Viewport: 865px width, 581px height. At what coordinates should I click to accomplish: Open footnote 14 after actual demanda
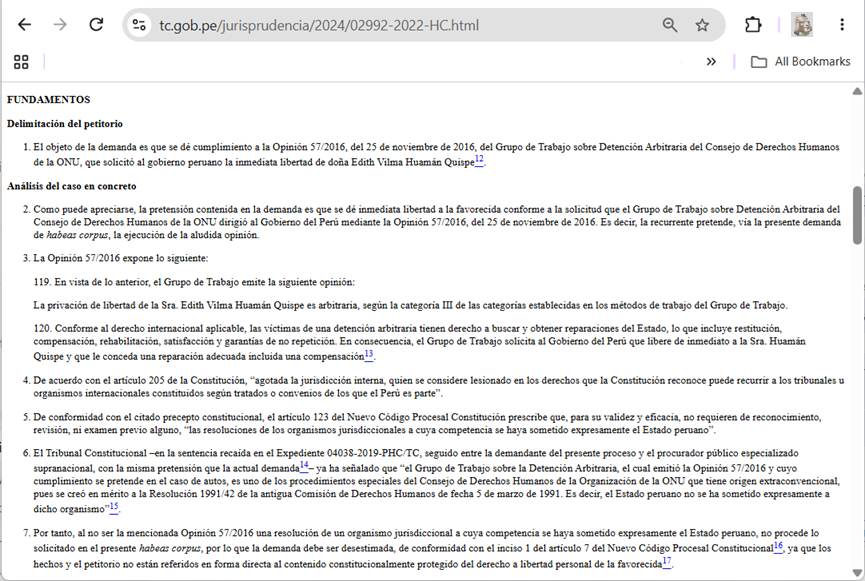(x=304, y=466)
